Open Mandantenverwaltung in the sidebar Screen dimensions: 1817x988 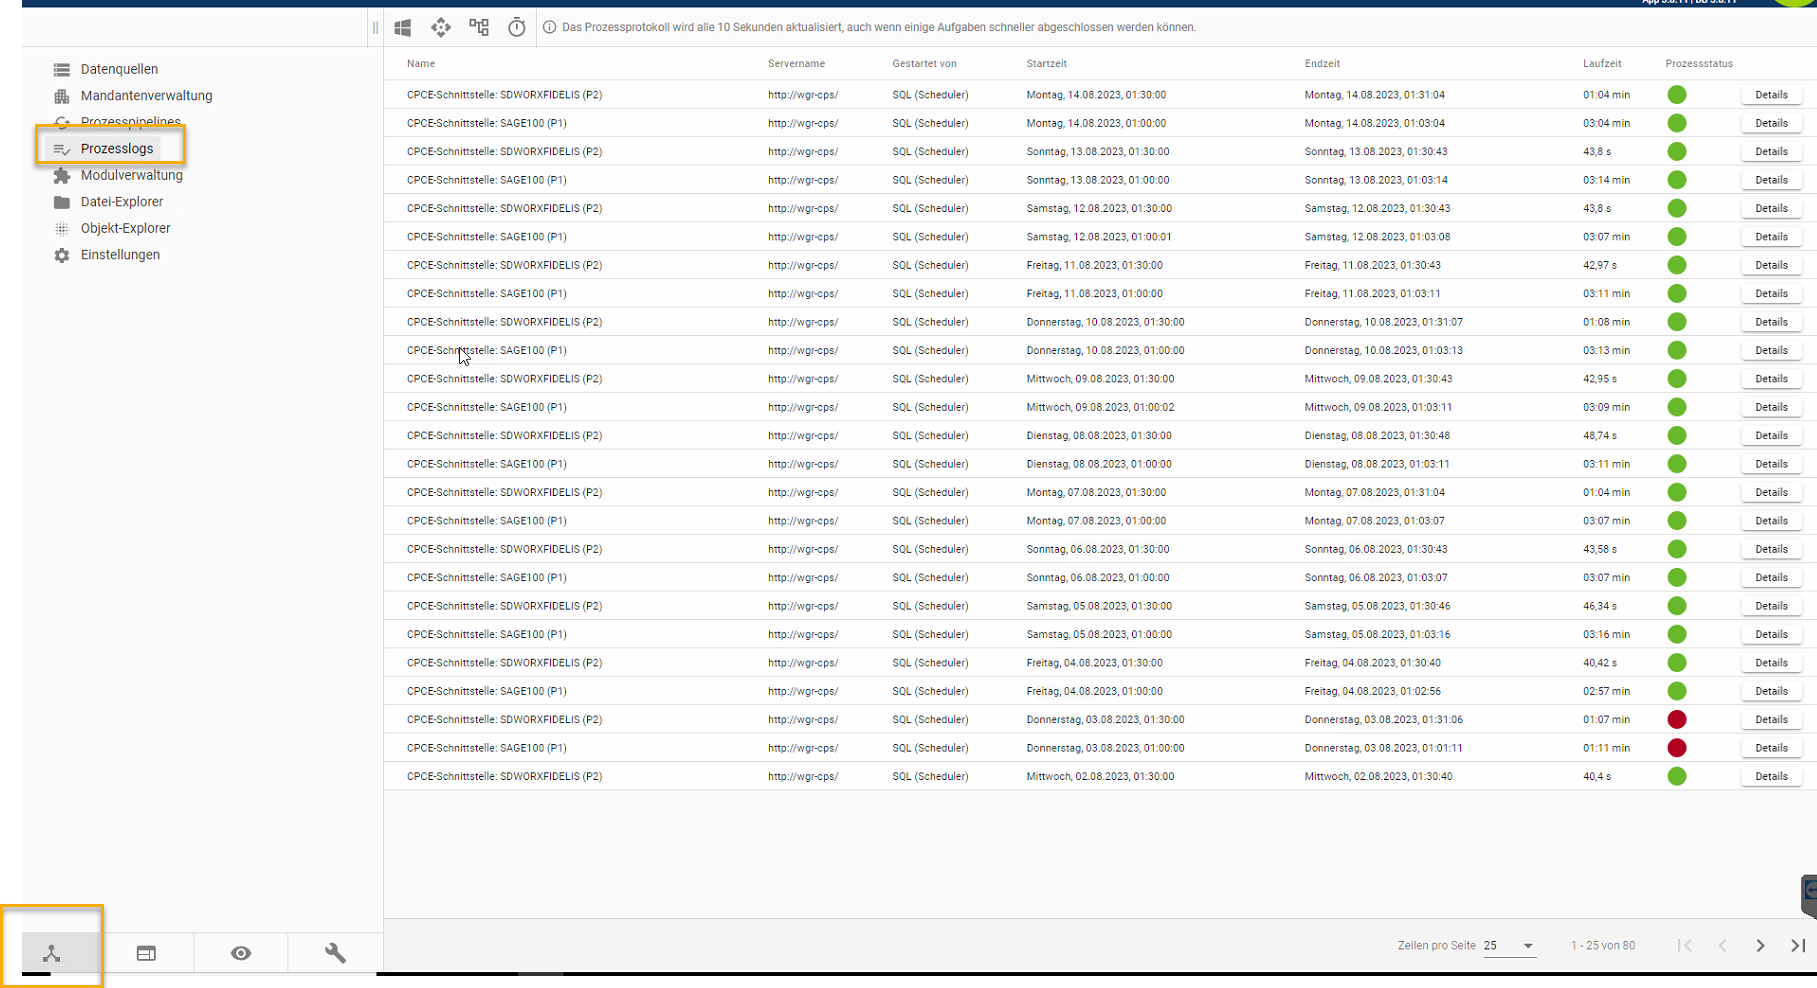(x=146, y=96)
